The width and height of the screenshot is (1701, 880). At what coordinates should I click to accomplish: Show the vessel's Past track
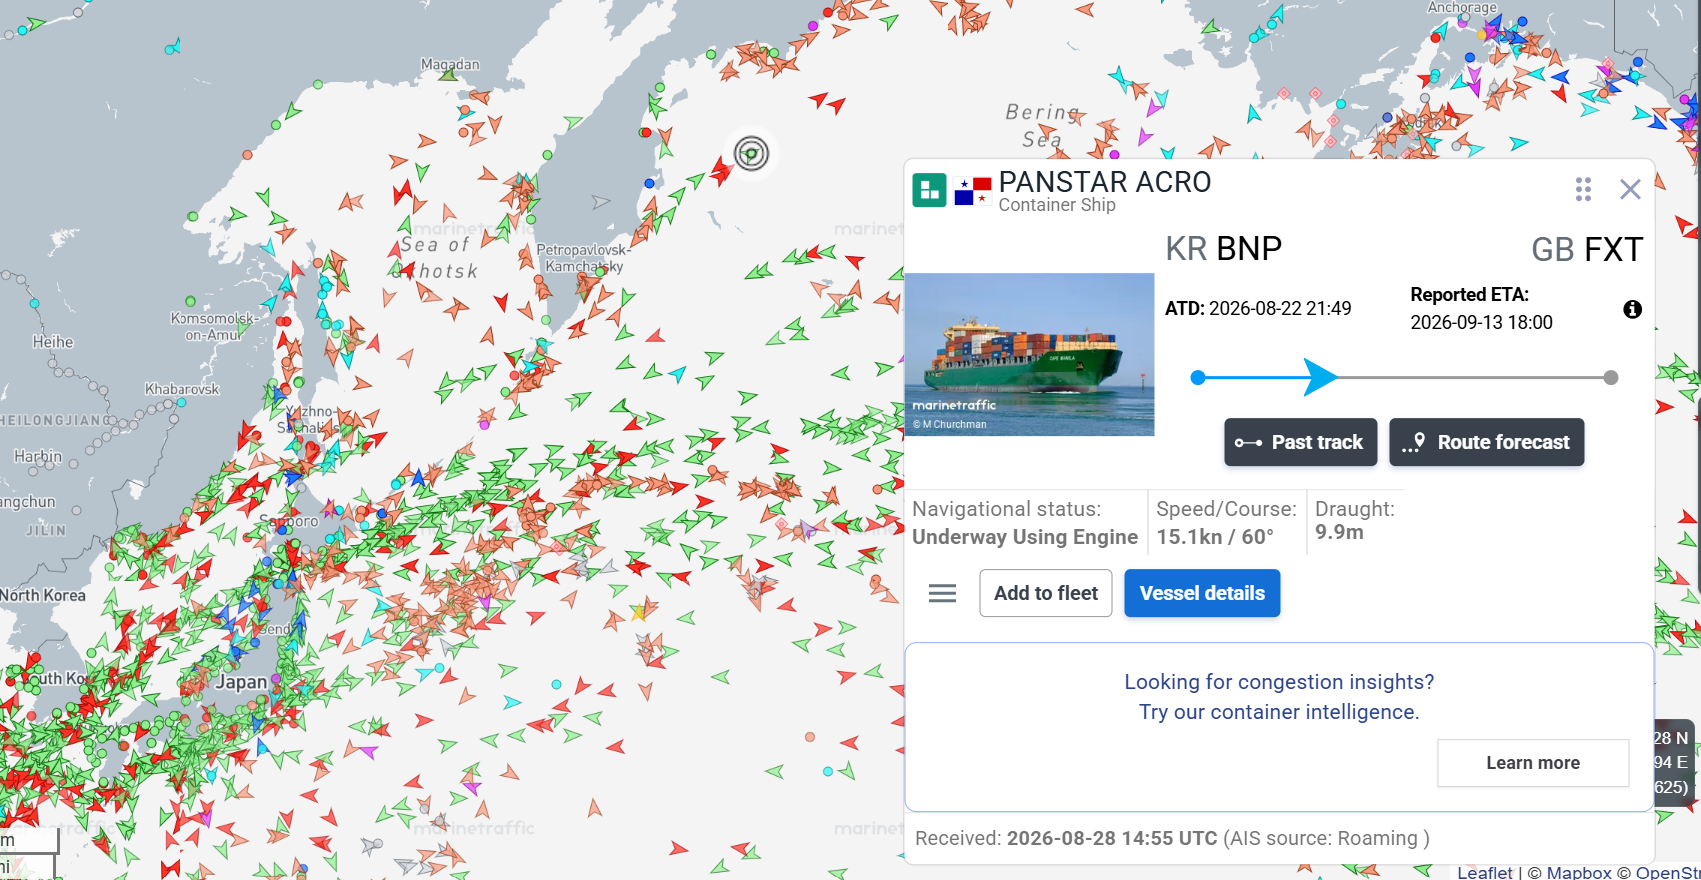point(1300,442)
